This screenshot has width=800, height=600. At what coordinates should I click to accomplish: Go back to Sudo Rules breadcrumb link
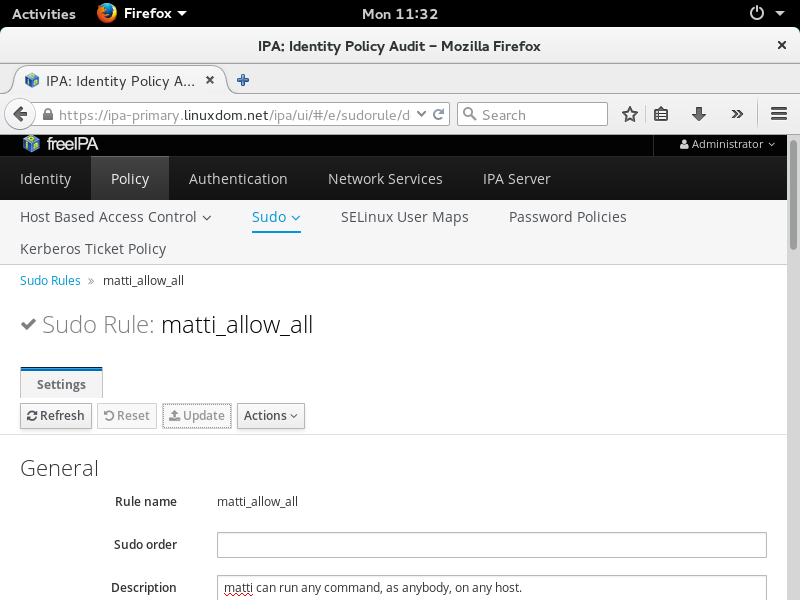coord(50,281)
